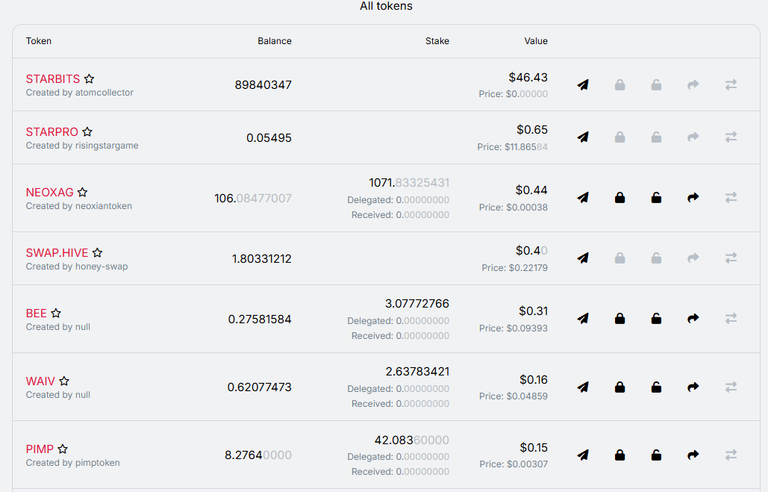Click 'Created by risingstargame' text
Image resolution: width=768 pixels, height=492 pixels.
(x=82, y=146)
